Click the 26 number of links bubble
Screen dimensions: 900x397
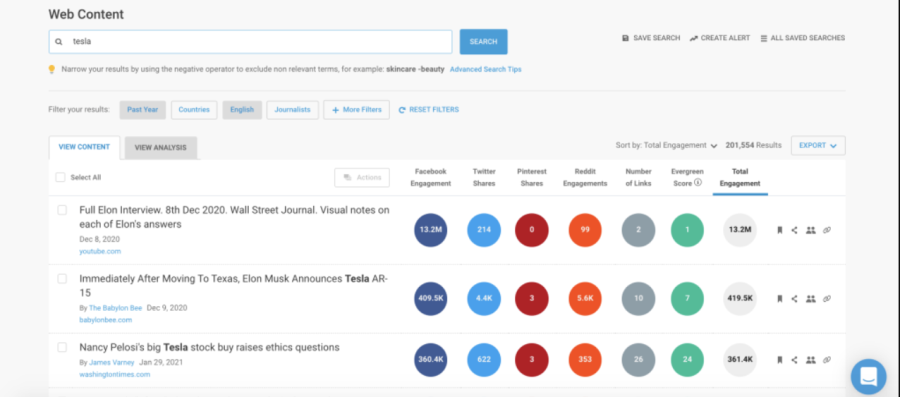coord(638,360)
